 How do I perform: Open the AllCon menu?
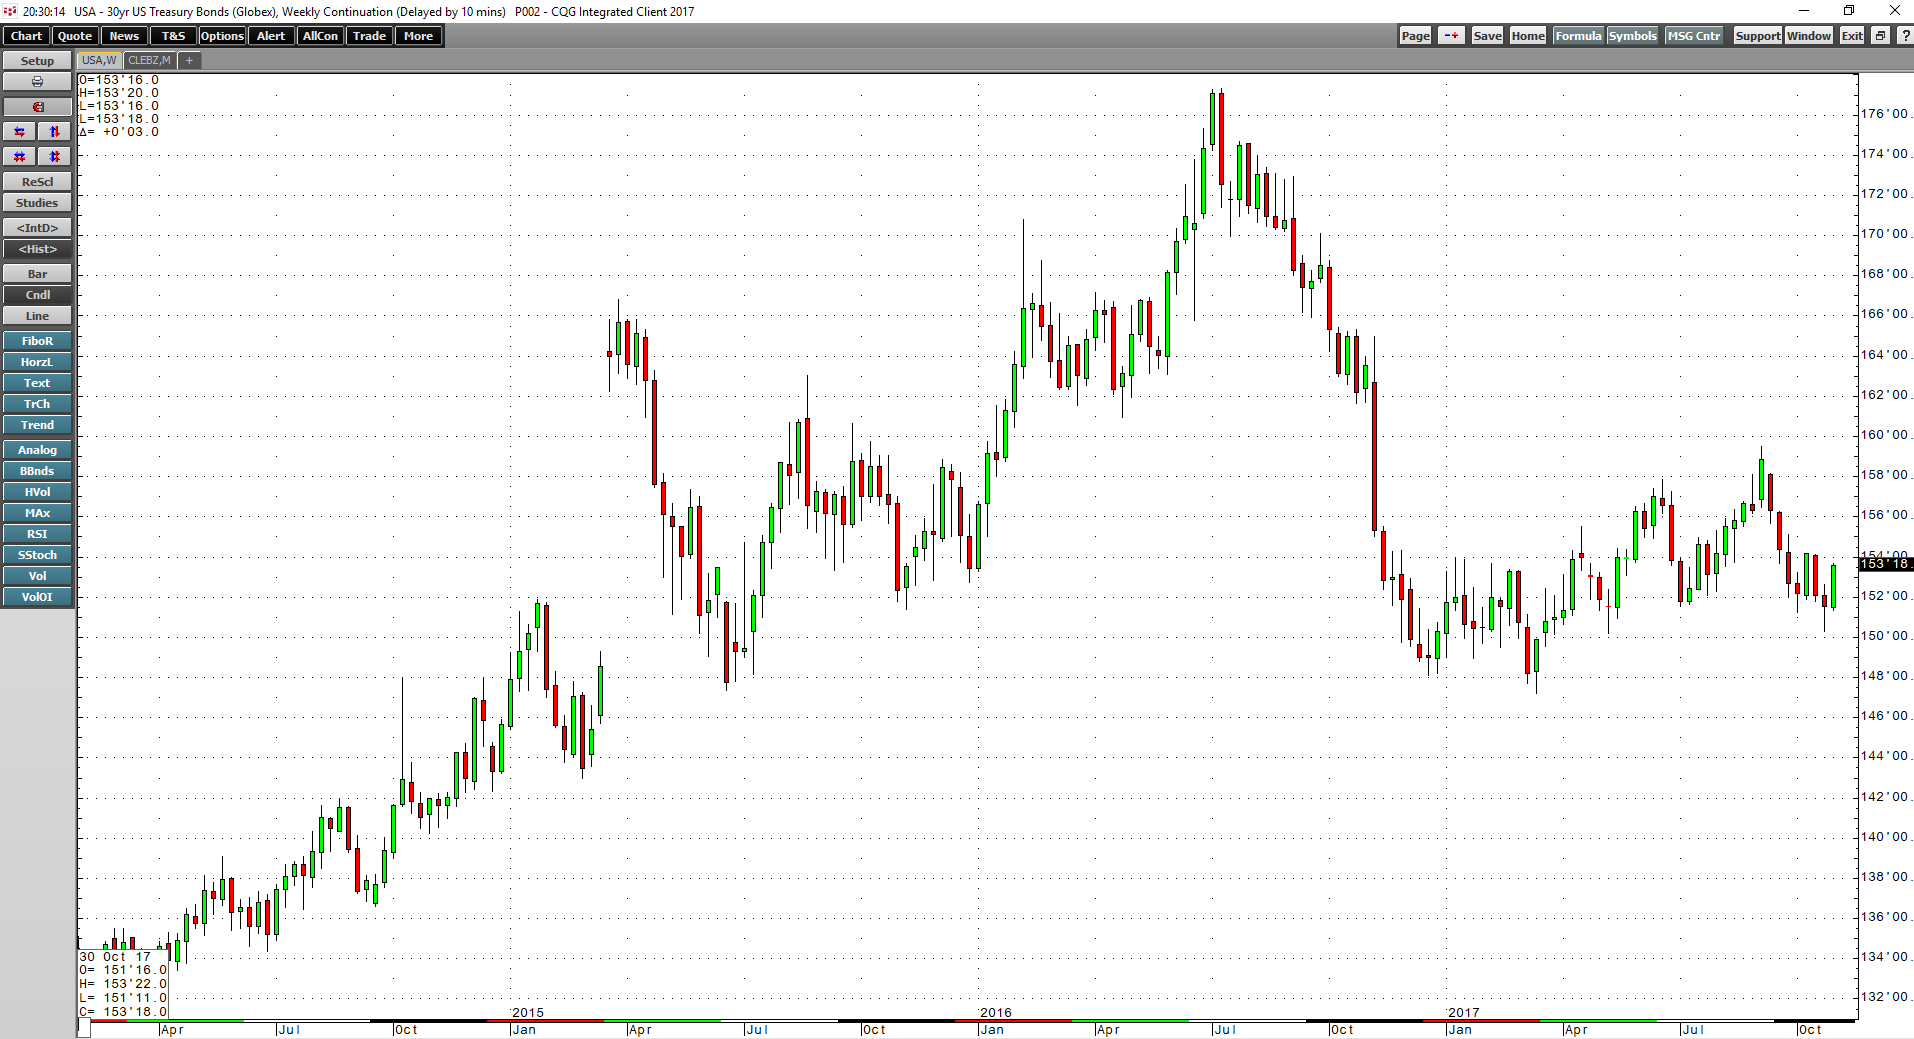coord(319,35)
